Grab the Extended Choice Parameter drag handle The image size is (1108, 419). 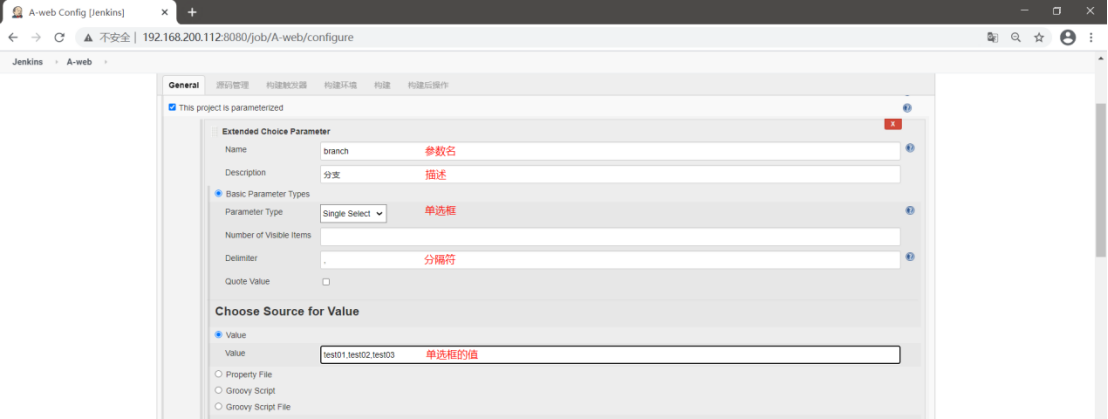215,131
